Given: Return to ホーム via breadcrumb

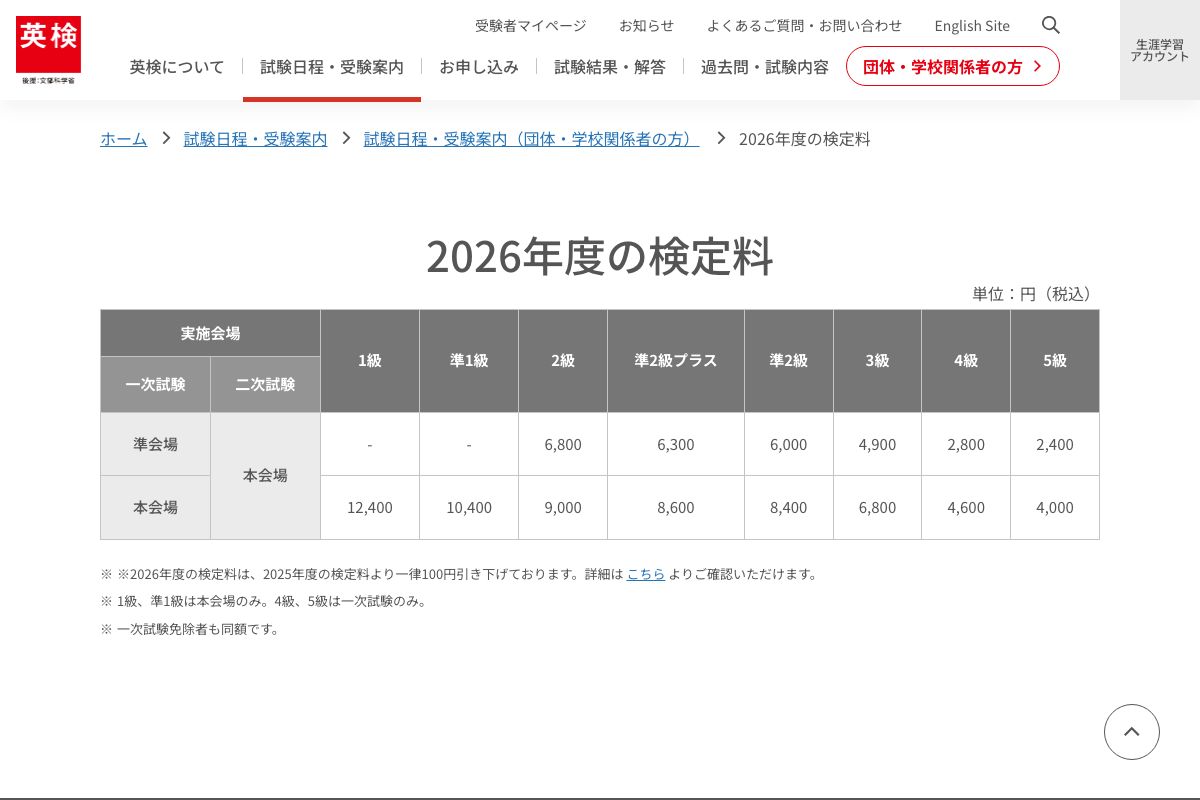Looking at the screenshot, I should pyautogui.click(x=123, y=139).
